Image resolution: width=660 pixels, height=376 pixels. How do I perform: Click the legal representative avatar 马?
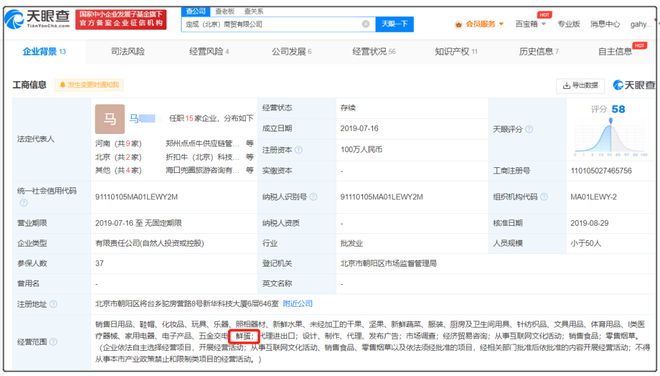[110, 119]
